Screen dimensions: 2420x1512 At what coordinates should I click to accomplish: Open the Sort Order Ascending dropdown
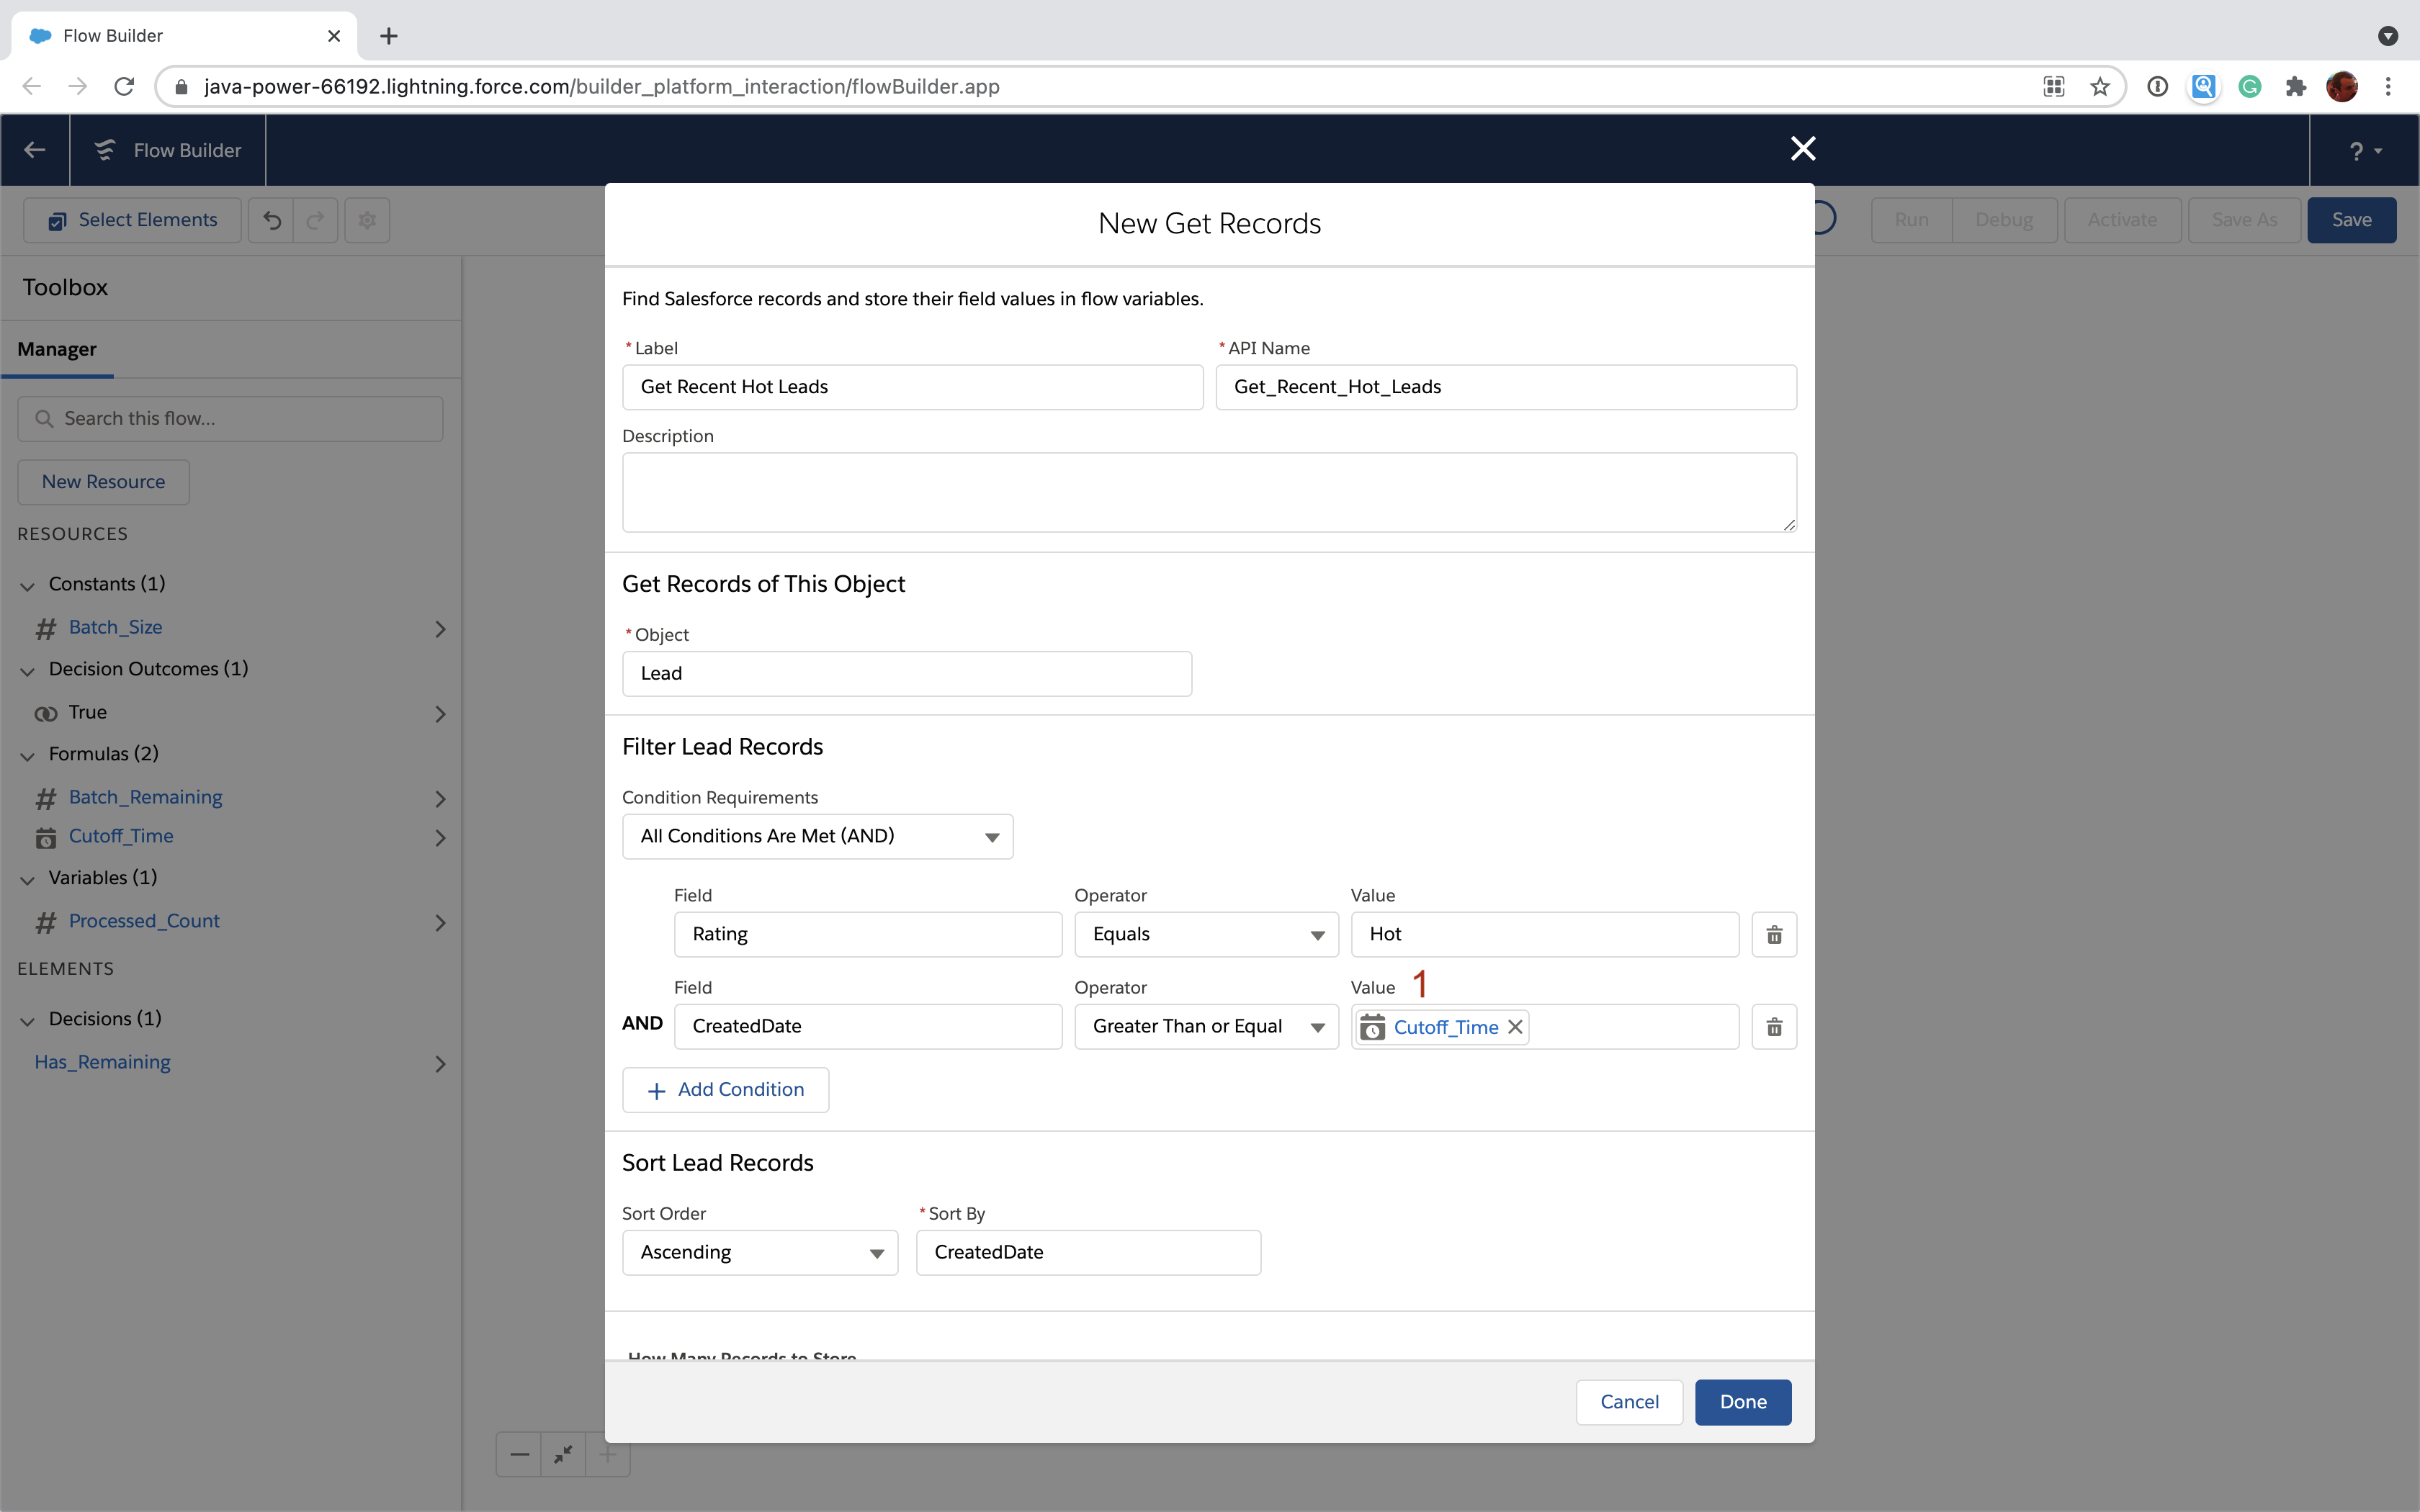760,1252
